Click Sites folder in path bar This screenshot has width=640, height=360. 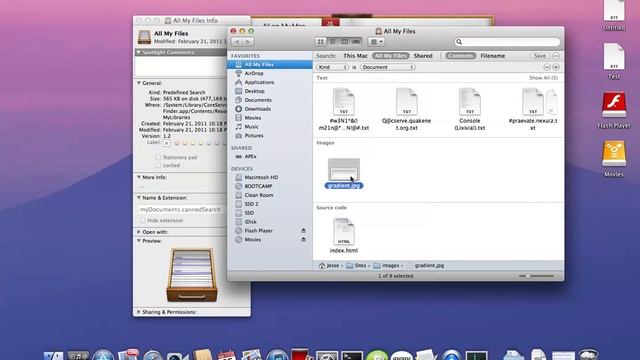(356, 265)
